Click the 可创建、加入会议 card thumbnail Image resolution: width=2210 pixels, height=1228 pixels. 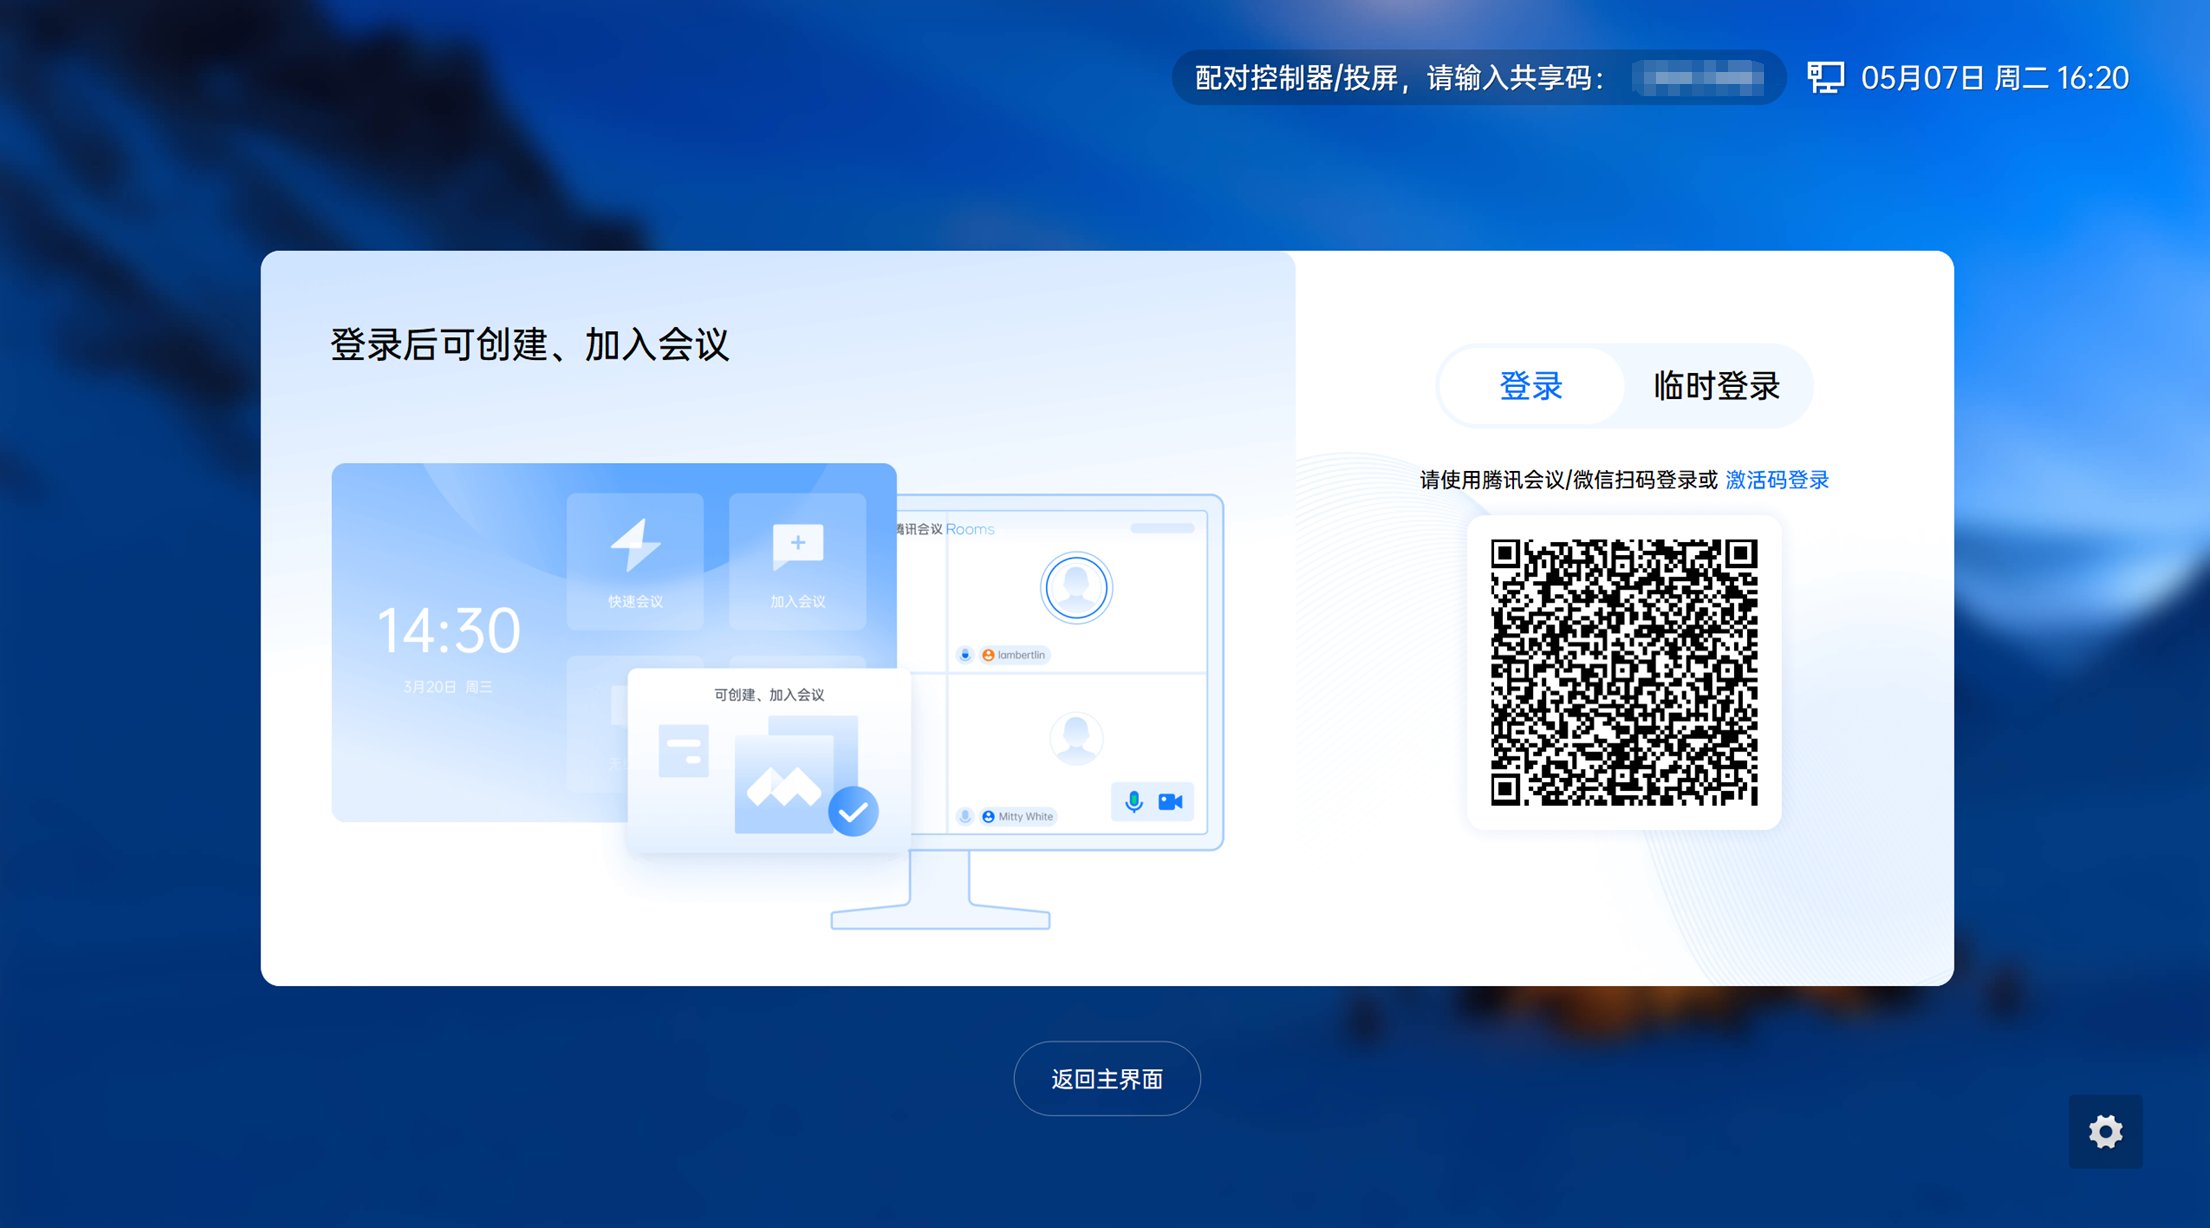coord(768,762)
